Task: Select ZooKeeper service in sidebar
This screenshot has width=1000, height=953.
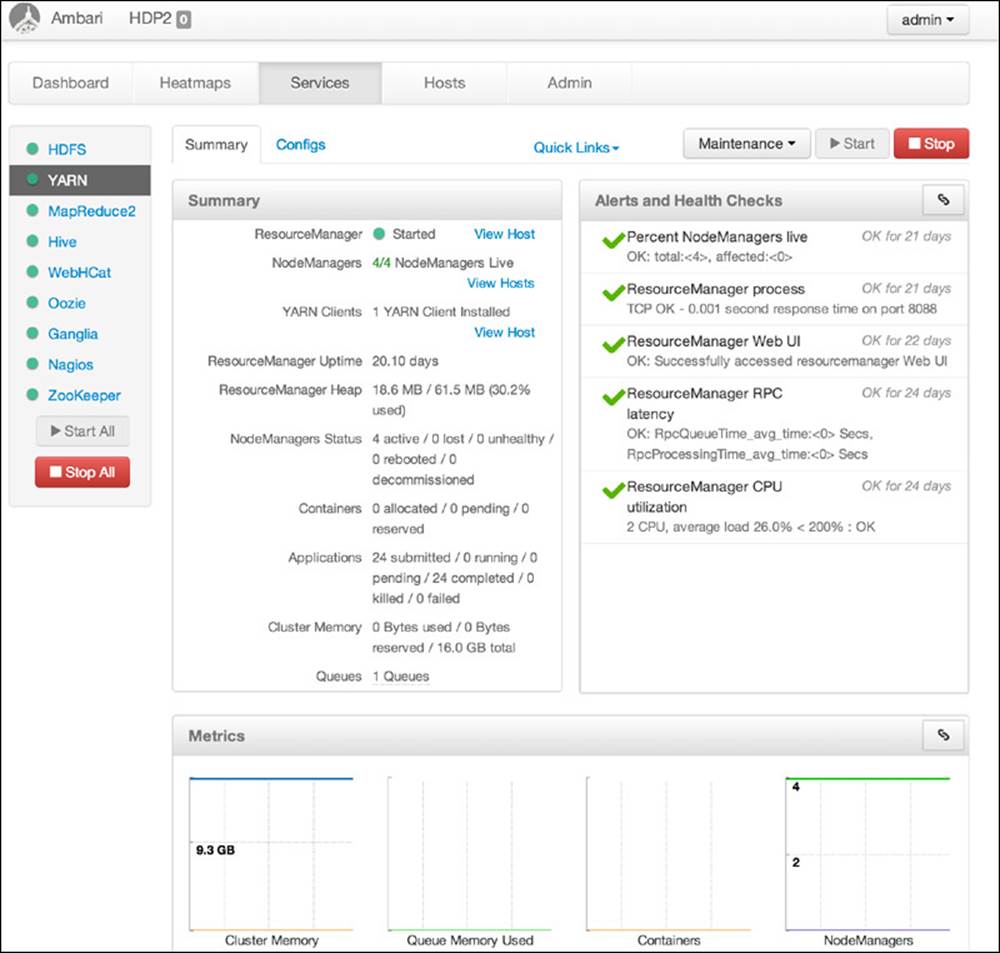Action: (84, 395)
